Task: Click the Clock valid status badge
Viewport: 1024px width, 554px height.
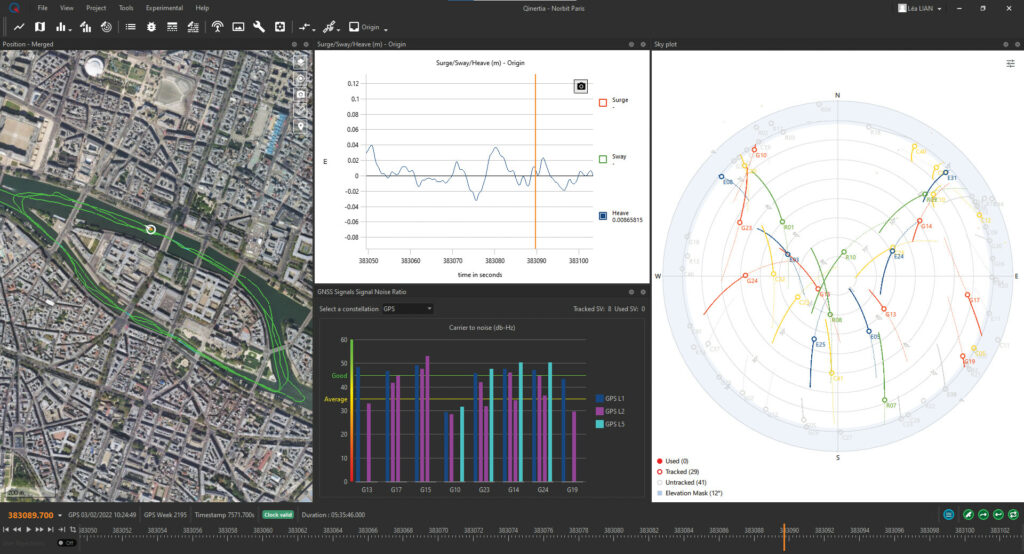Action: (278, 515)
